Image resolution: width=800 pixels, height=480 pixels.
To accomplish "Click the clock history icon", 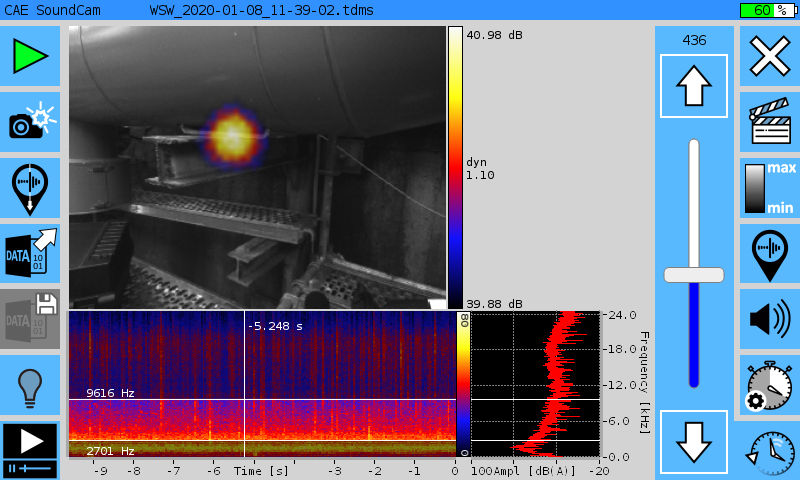I will [770, 450].
